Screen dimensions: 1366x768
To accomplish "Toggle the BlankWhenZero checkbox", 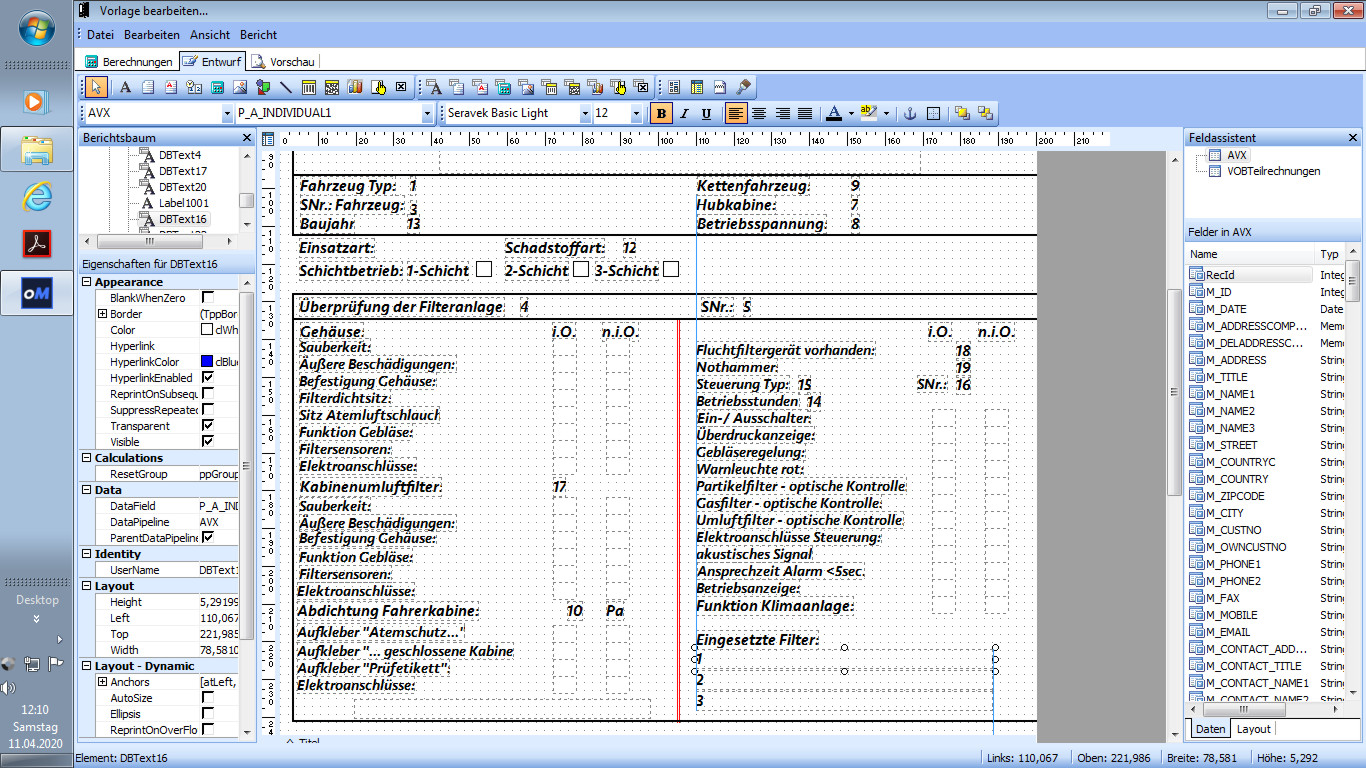I will pyautogui.click(x=208, y=298).
